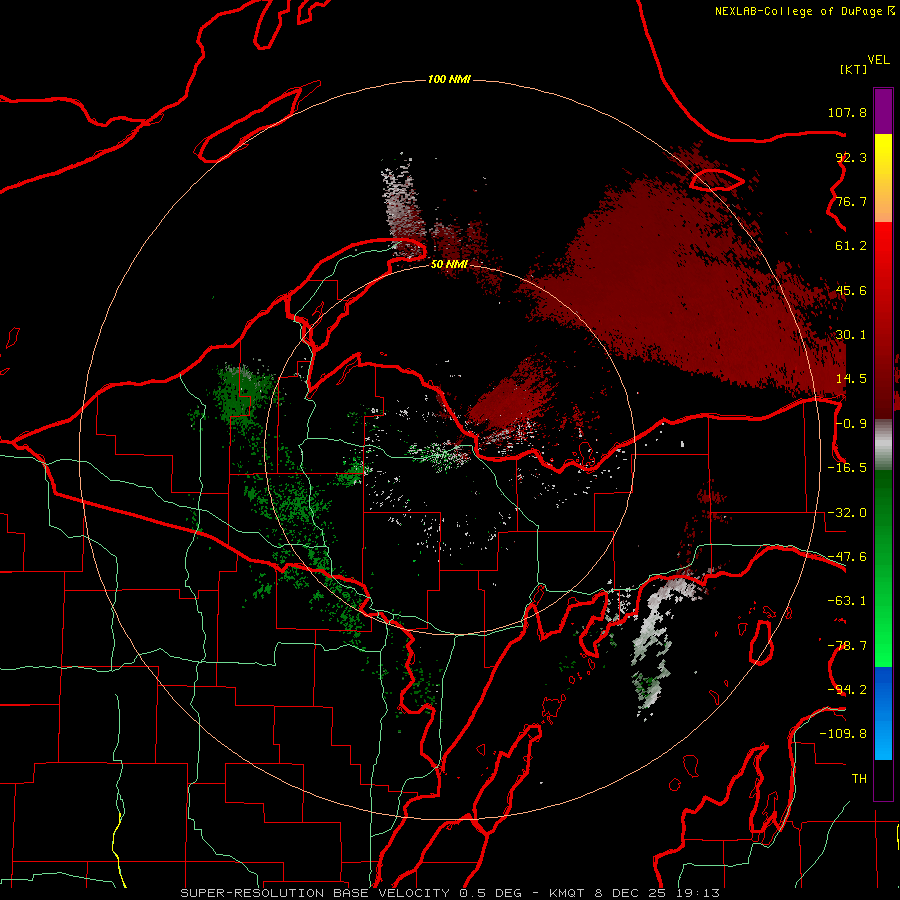The width and height of the screenshot is (900, 900).
Task: Click the yellow-orange segment of color bar
Action: (883, 178)
